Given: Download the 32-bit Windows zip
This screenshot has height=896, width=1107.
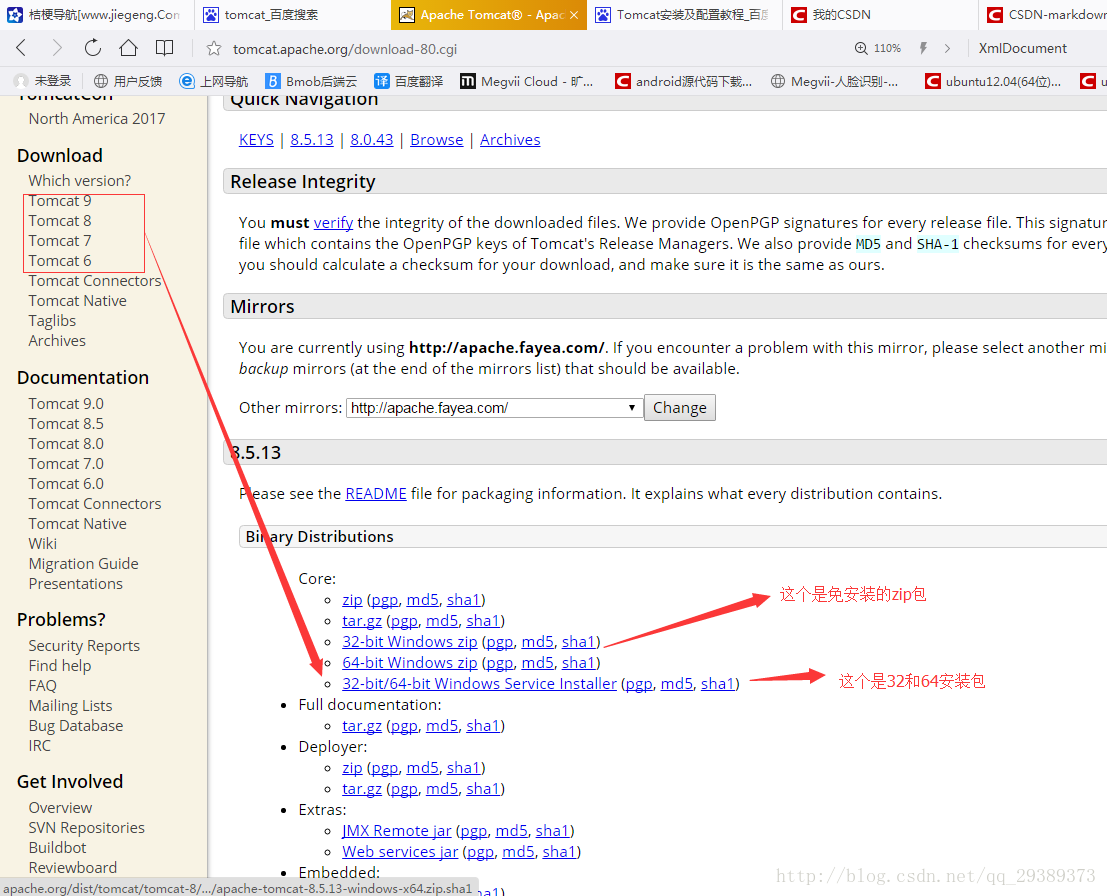Looking at the screenshot, I should coord(409,642).
